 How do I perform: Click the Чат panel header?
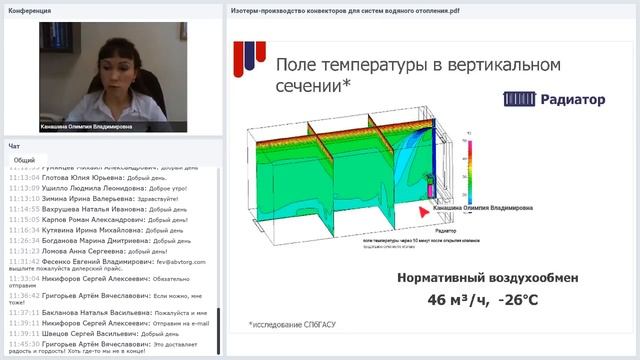pyautogui.click(x=14, y=146)
